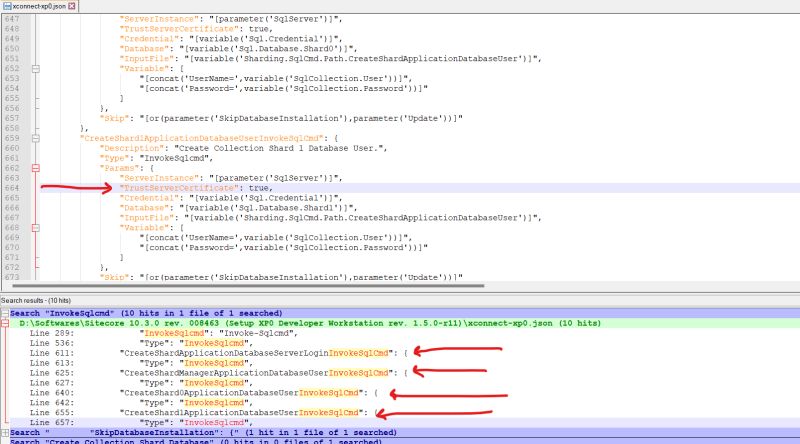The height and width of the screenshot is (444, 800).
Task: Close the xconnect-xp0.json tab
Action: 71,6
